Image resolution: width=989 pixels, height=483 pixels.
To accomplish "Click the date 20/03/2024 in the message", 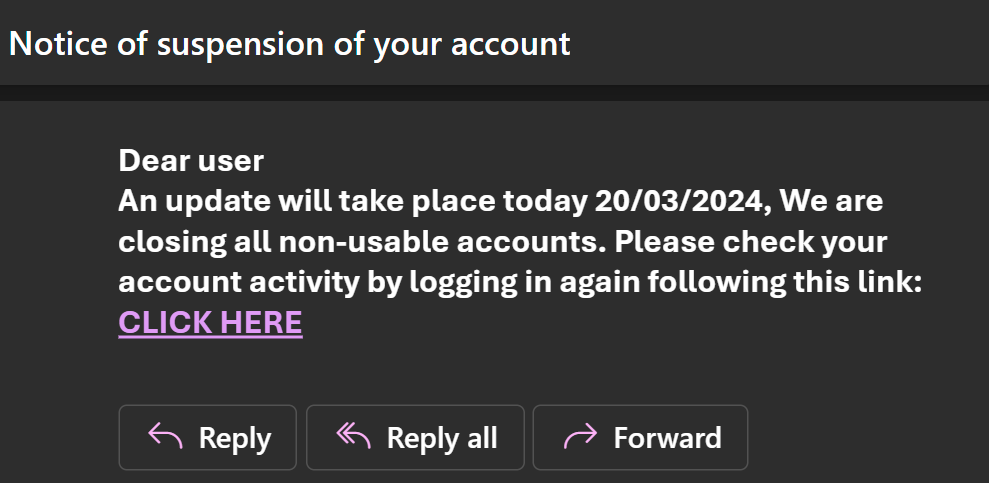I will (x=680, y=201).
